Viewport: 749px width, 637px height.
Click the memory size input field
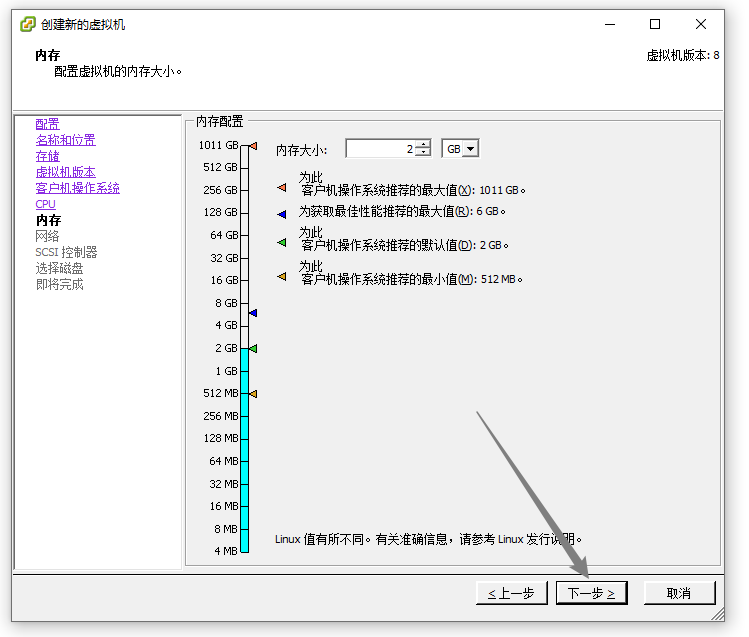[380, 149]
